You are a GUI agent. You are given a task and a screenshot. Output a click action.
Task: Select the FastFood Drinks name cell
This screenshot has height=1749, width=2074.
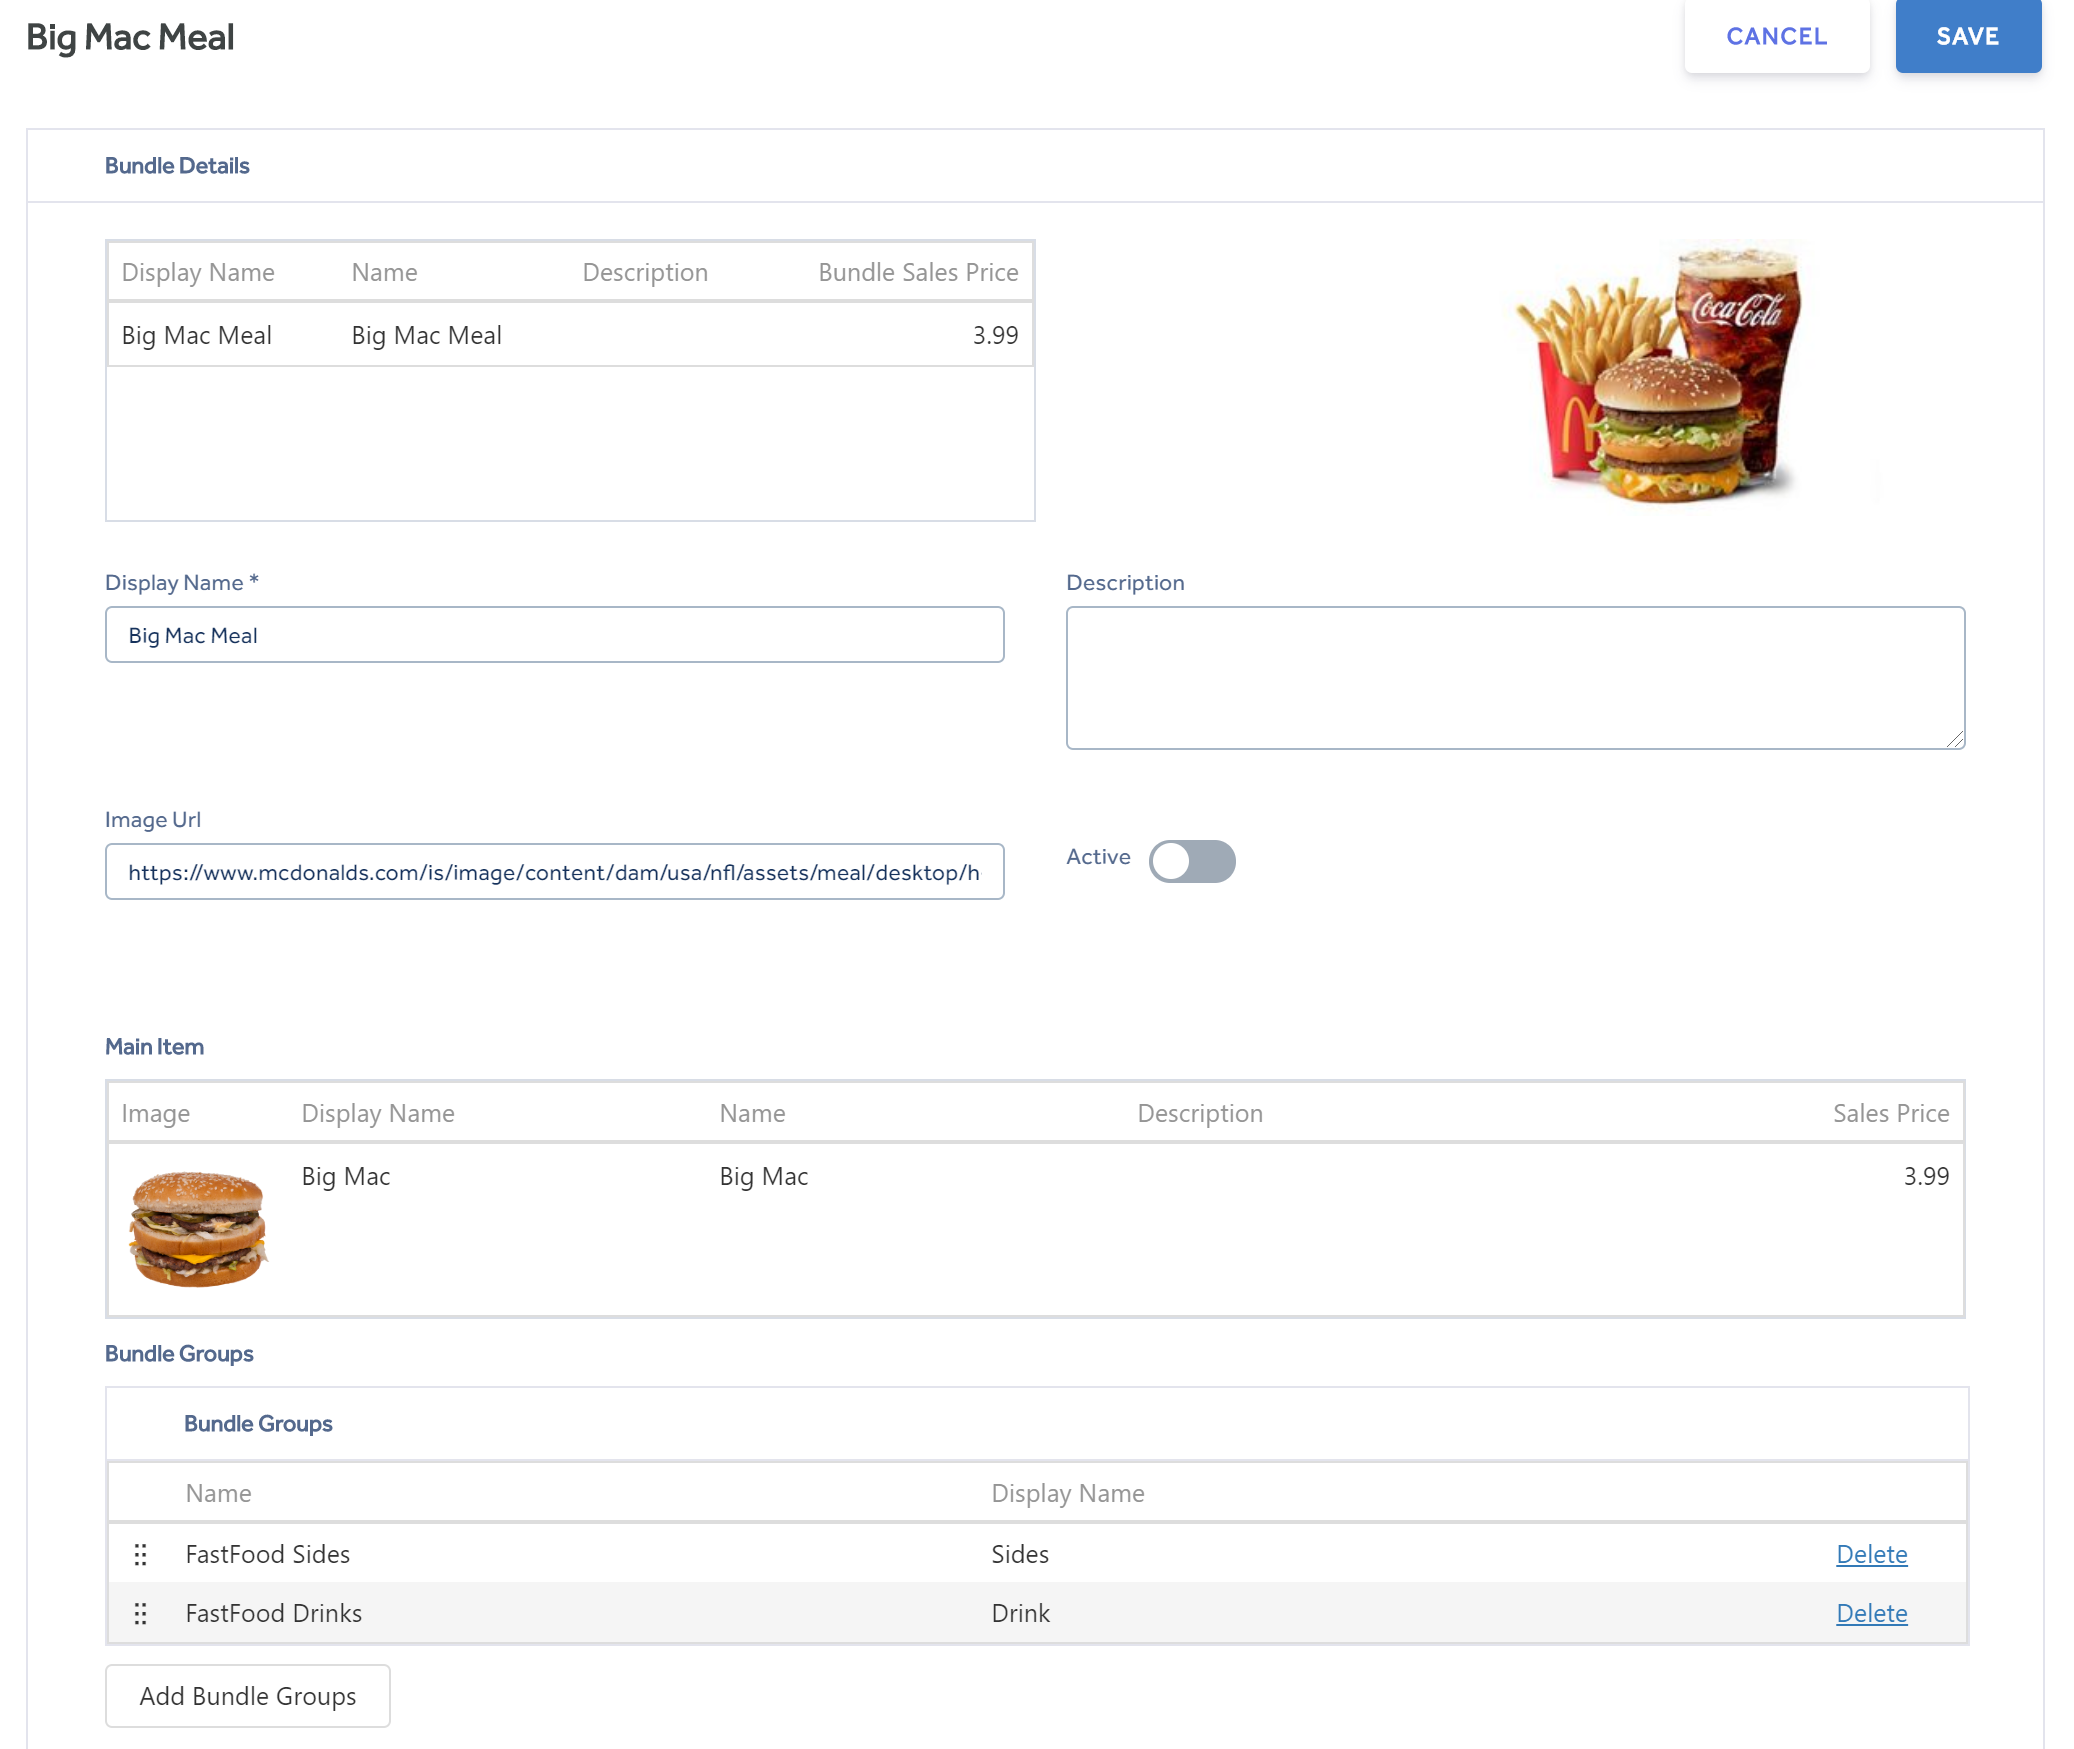(x=273, y=1613)
